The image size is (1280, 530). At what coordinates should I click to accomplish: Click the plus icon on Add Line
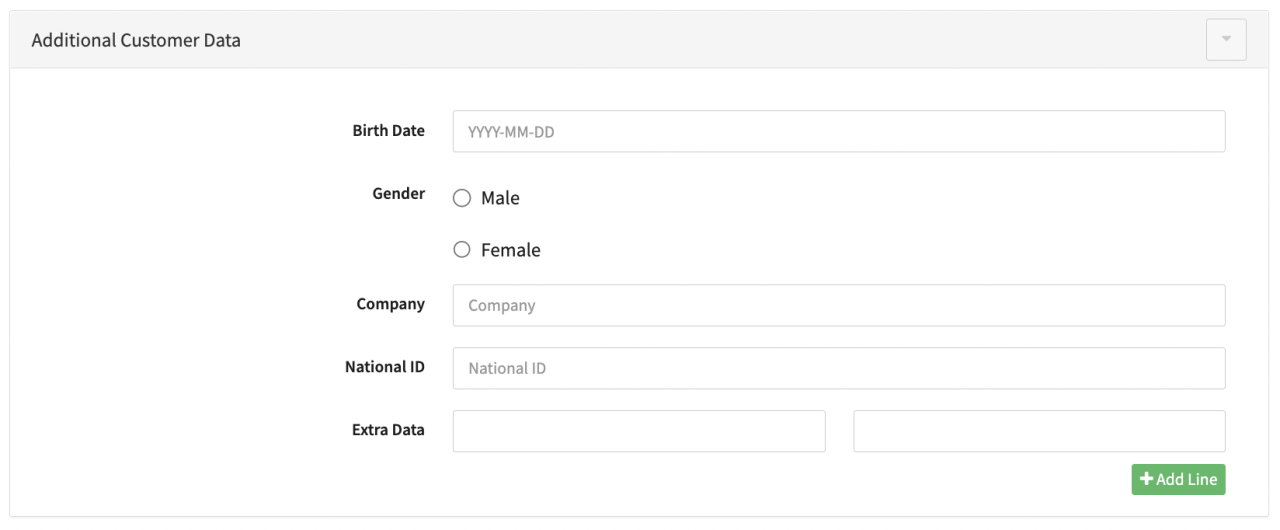[x=1147, y=480]
